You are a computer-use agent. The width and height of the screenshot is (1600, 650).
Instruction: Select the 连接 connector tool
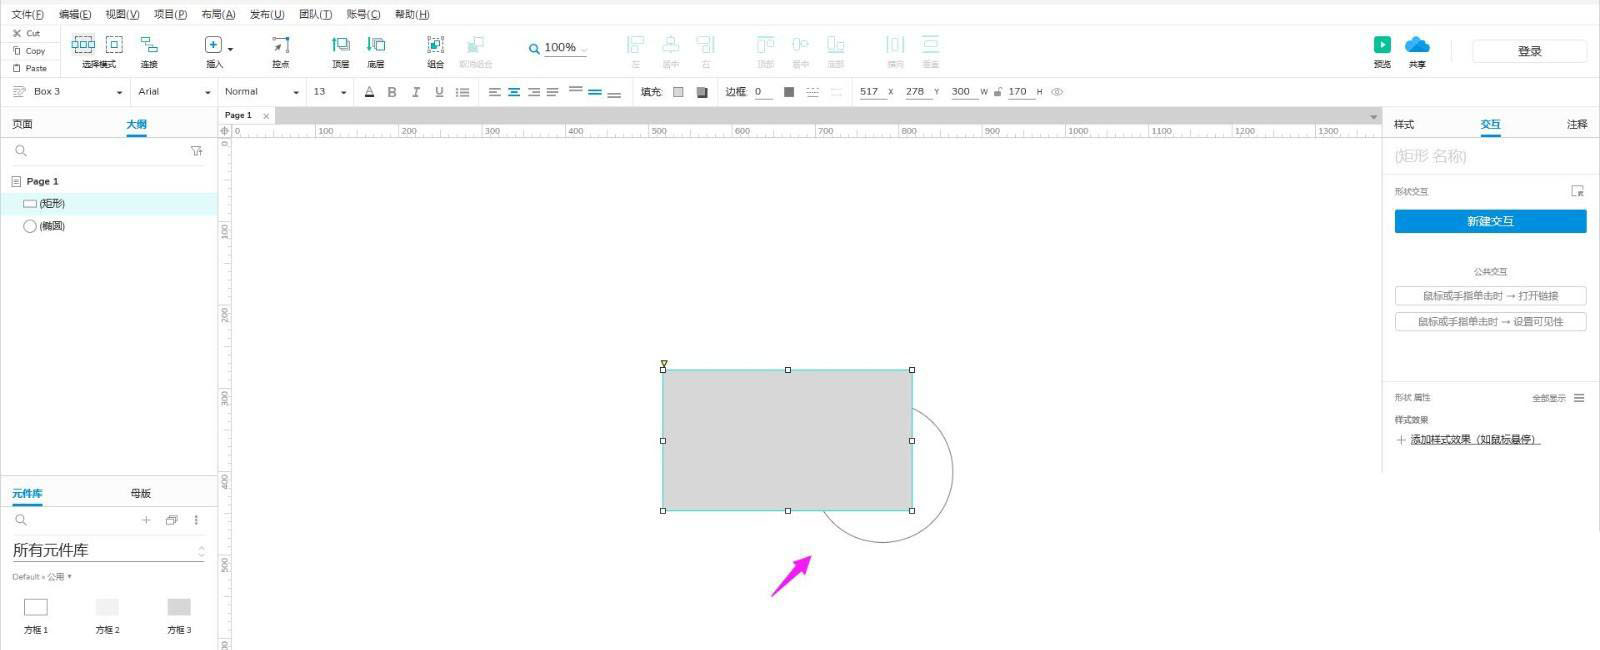[149, 45]
